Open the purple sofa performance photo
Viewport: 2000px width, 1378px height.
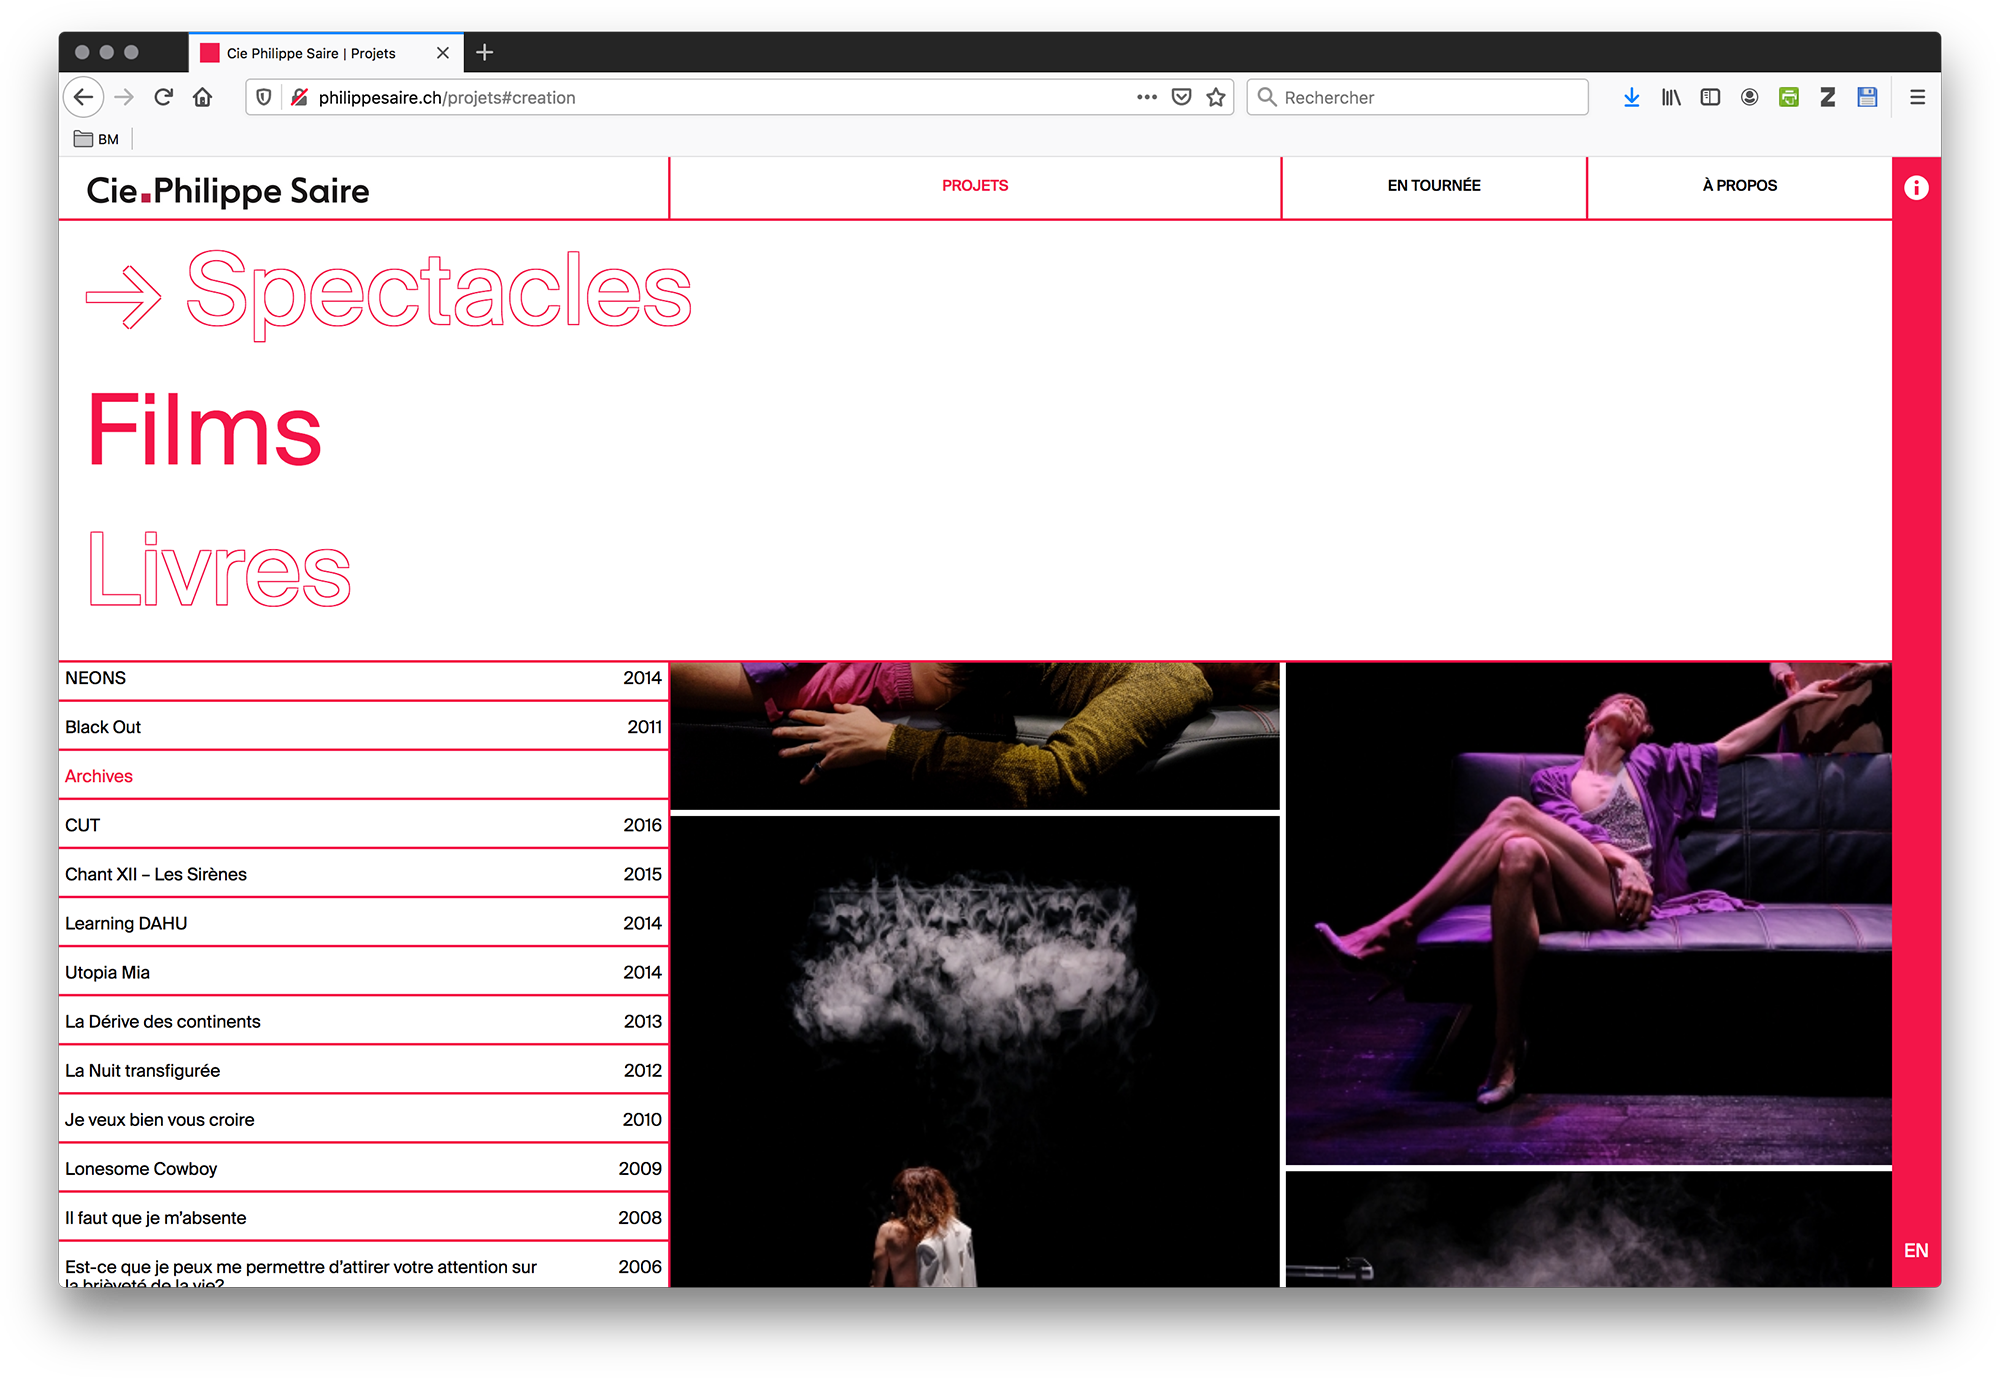[x=1588, y=914]
